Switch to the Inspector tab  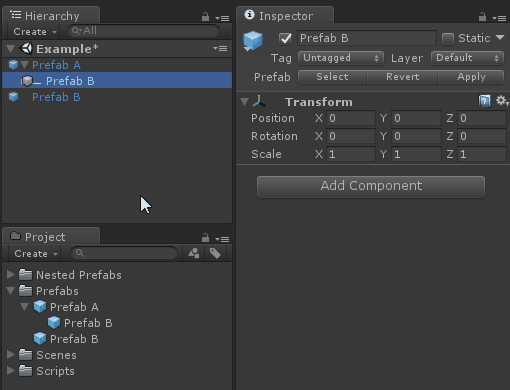285,16
